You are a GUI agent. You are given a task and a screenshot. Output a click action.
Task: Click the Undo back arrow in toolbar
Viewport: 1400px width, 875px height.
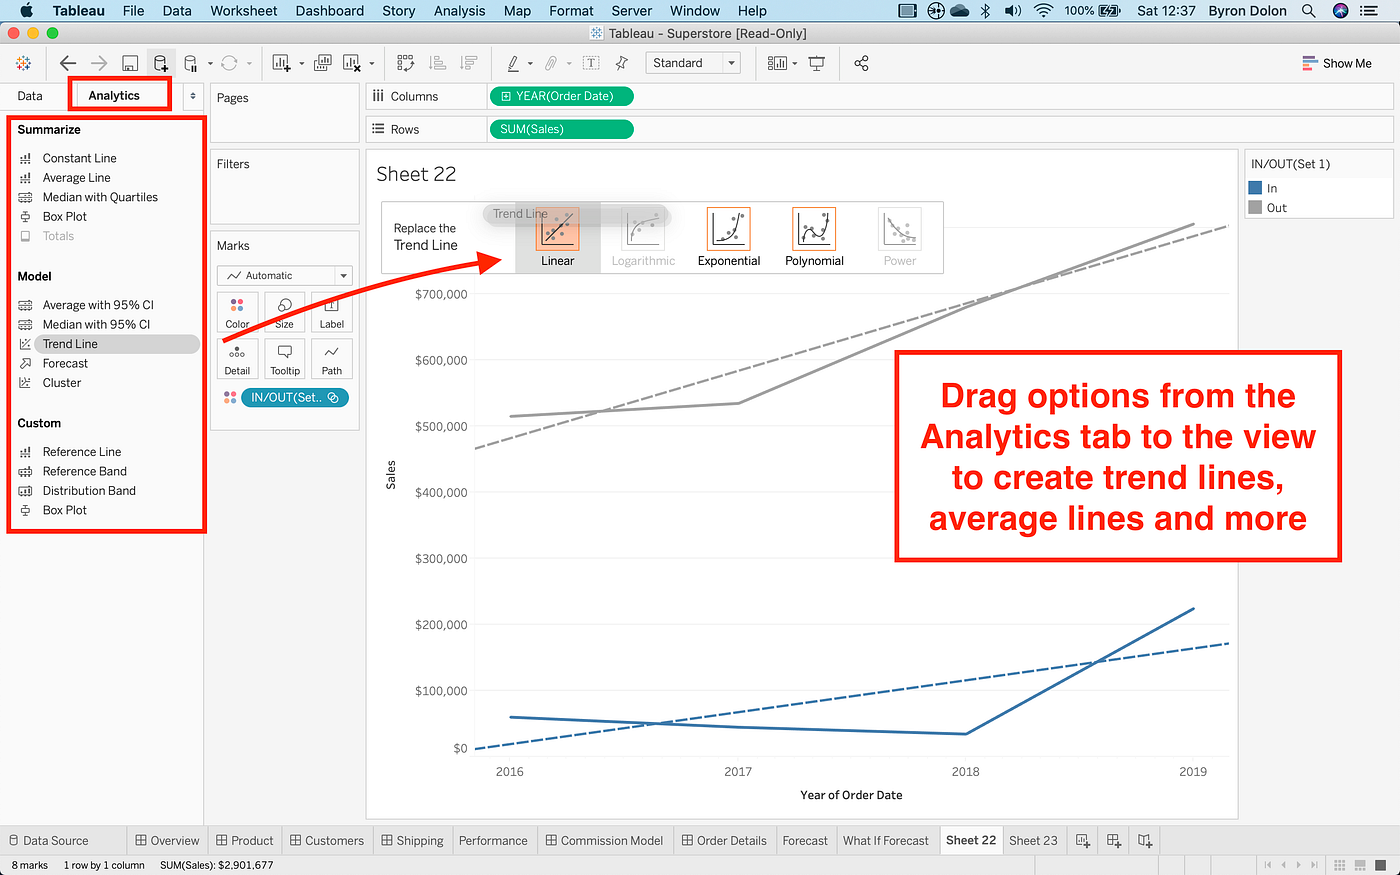68,63
